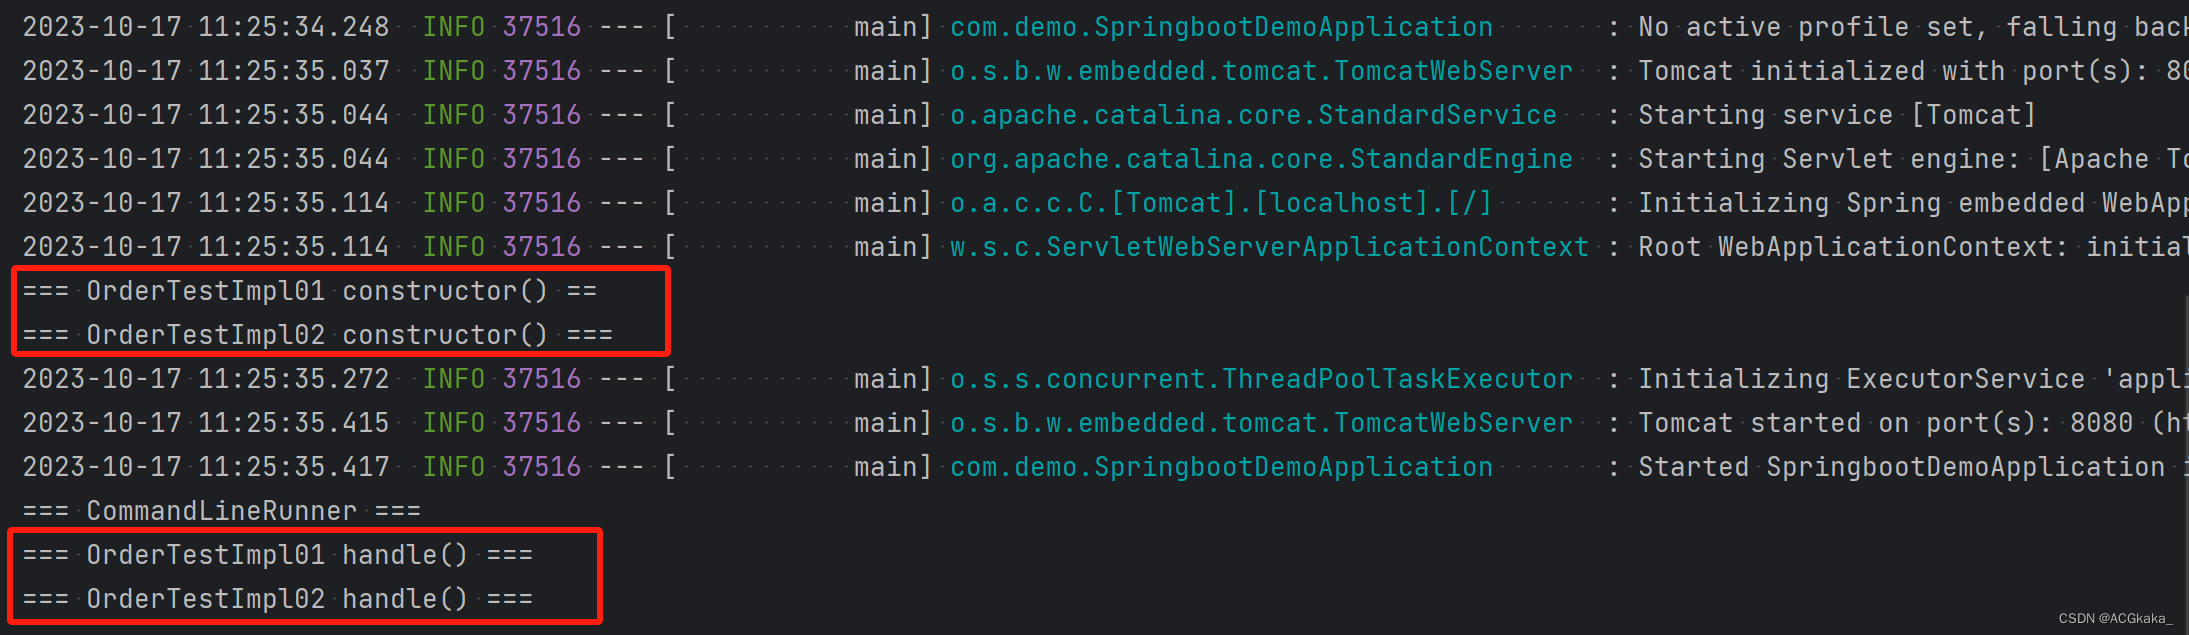Click the com.demo.SpringbootDemoApplication logger at 11:25:34.248

(1221, 28)
